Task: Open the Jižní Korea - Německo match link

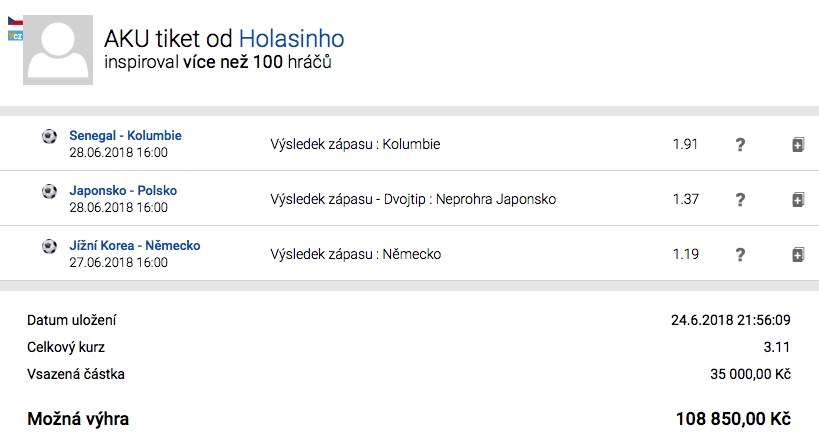Action: (x=135, y=246)
